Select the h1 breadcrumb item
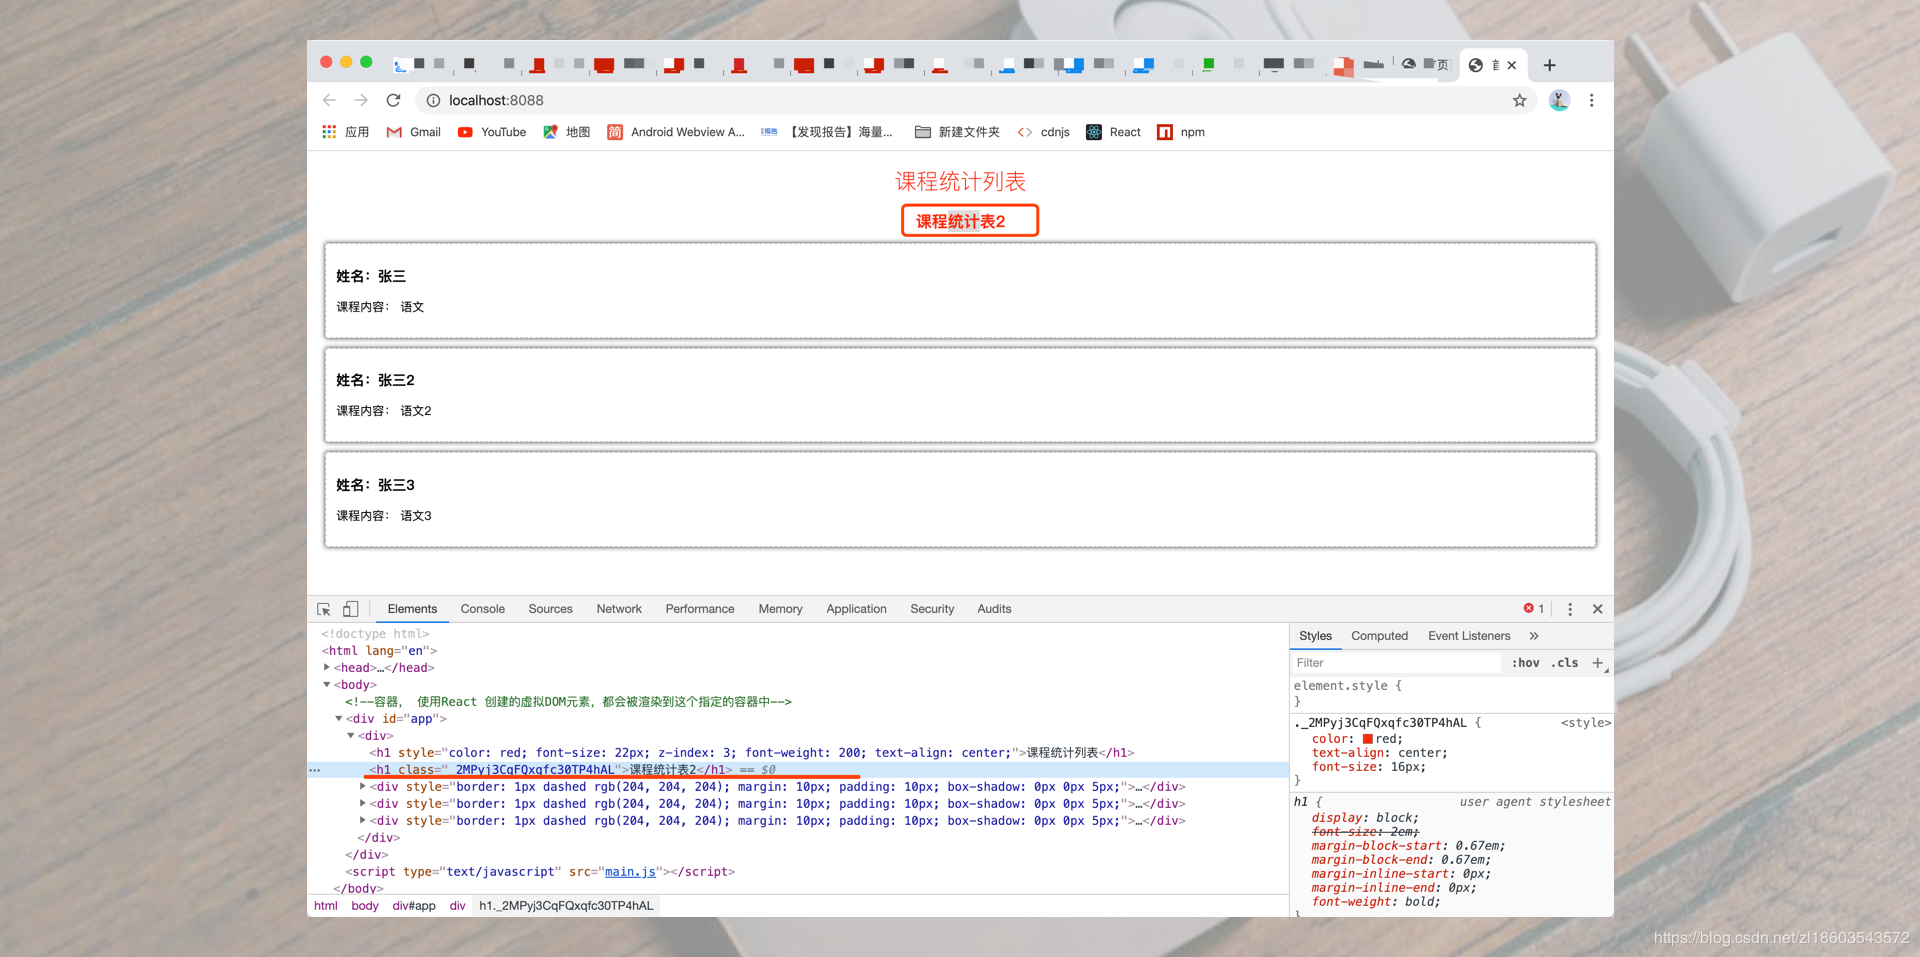1920x957 pixels. click(566, 906)
